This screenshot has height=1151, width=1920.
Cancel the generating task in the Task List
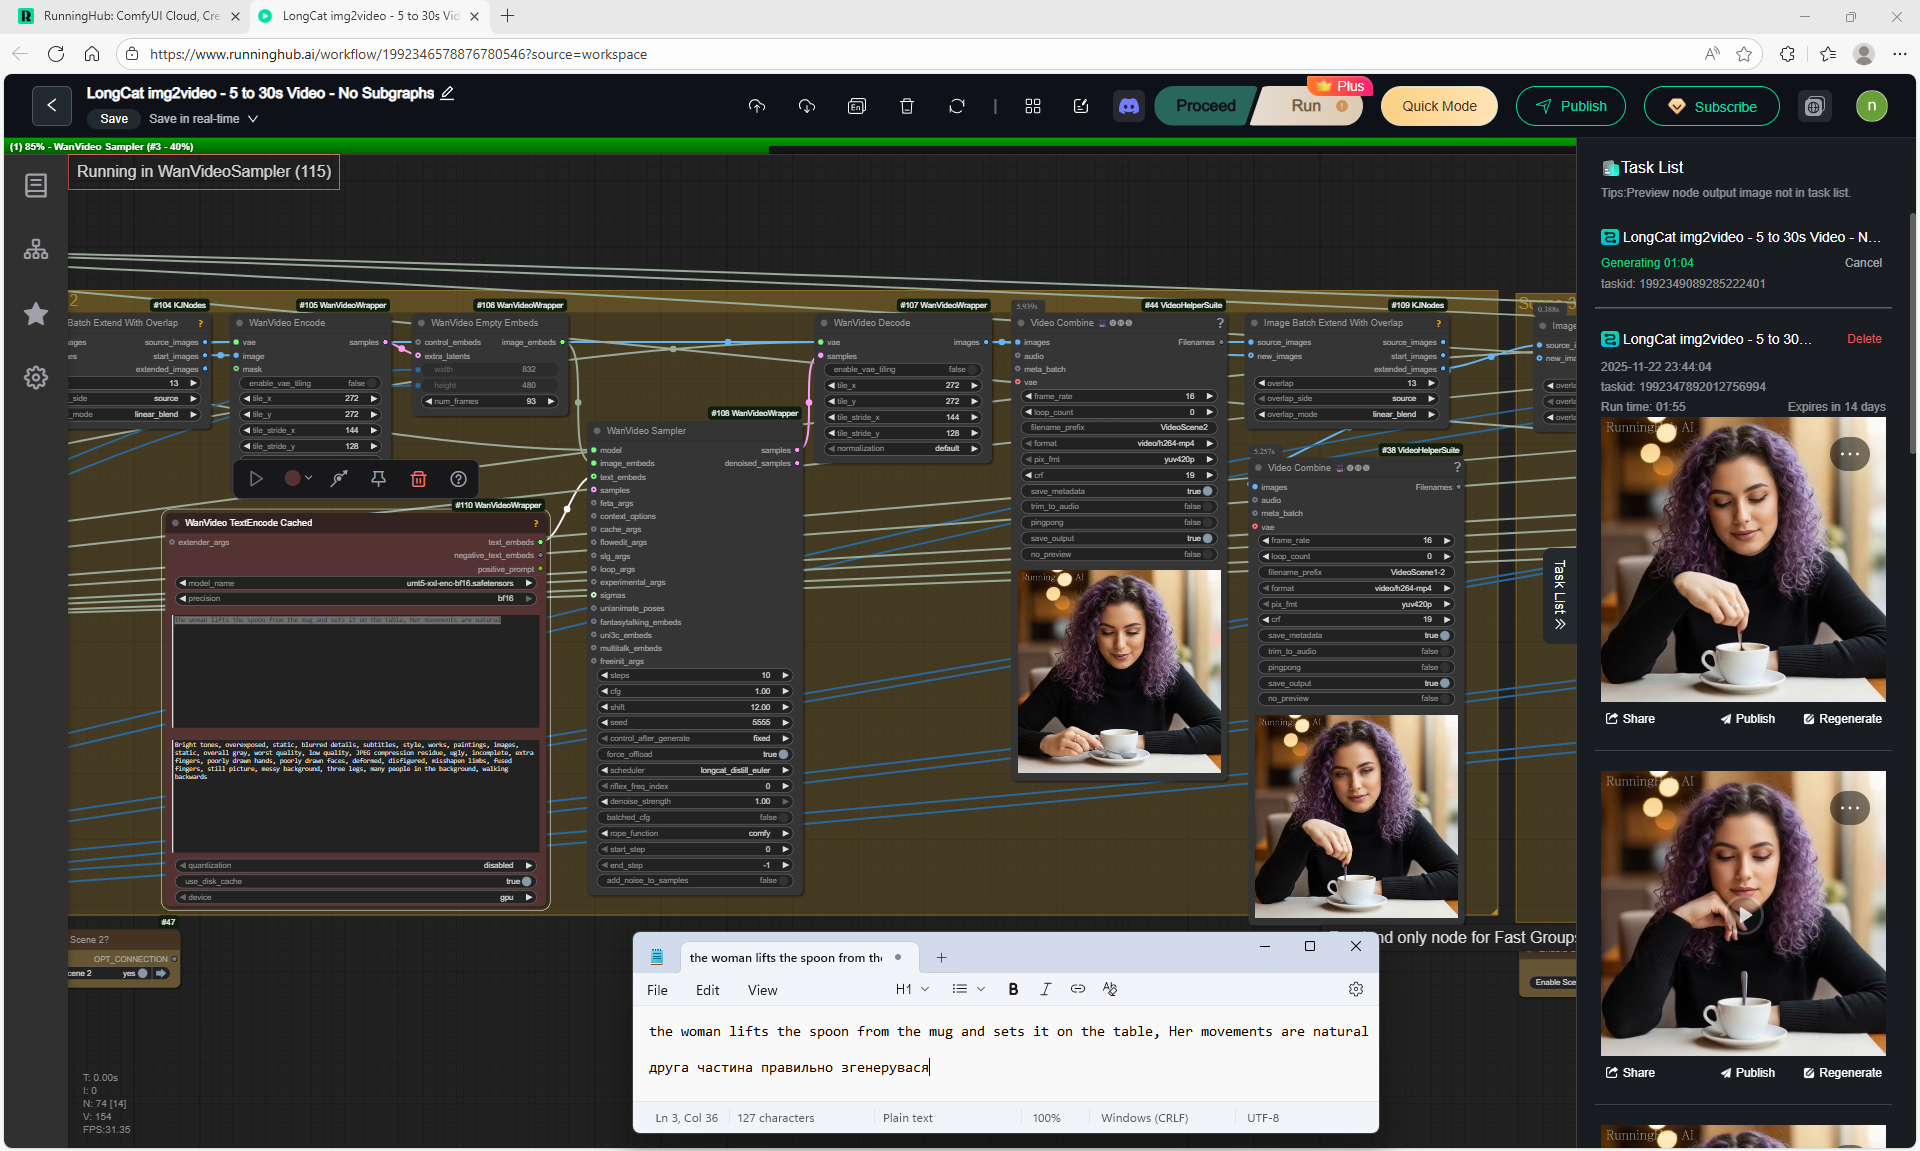pos(1862,263)
